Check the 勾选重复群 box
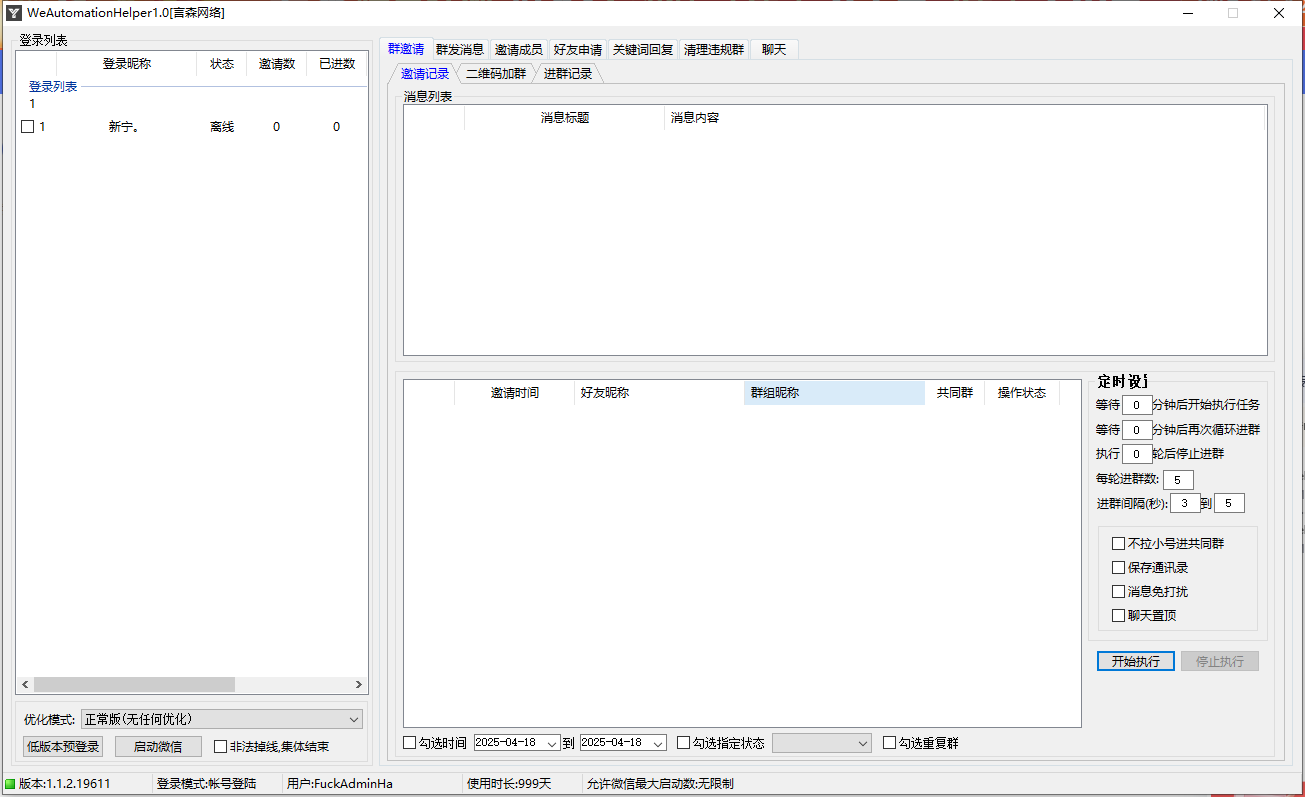The image size is (1305, 797). click(890, 743)
